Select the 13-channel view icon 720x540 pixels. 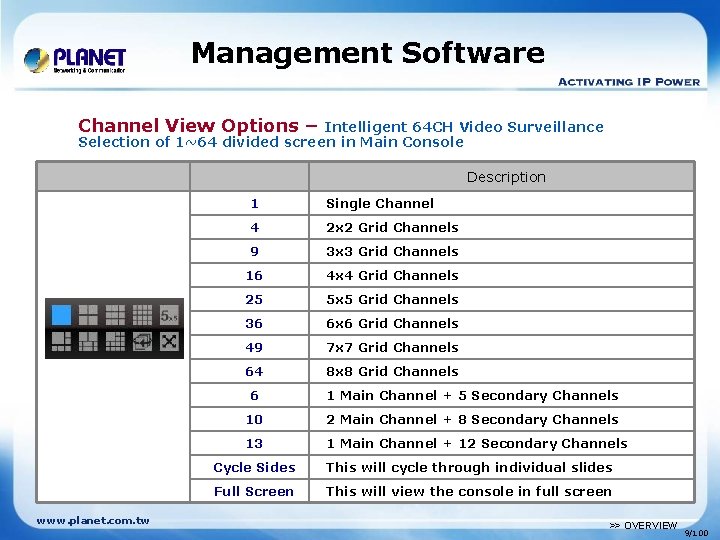click(115, 342)
